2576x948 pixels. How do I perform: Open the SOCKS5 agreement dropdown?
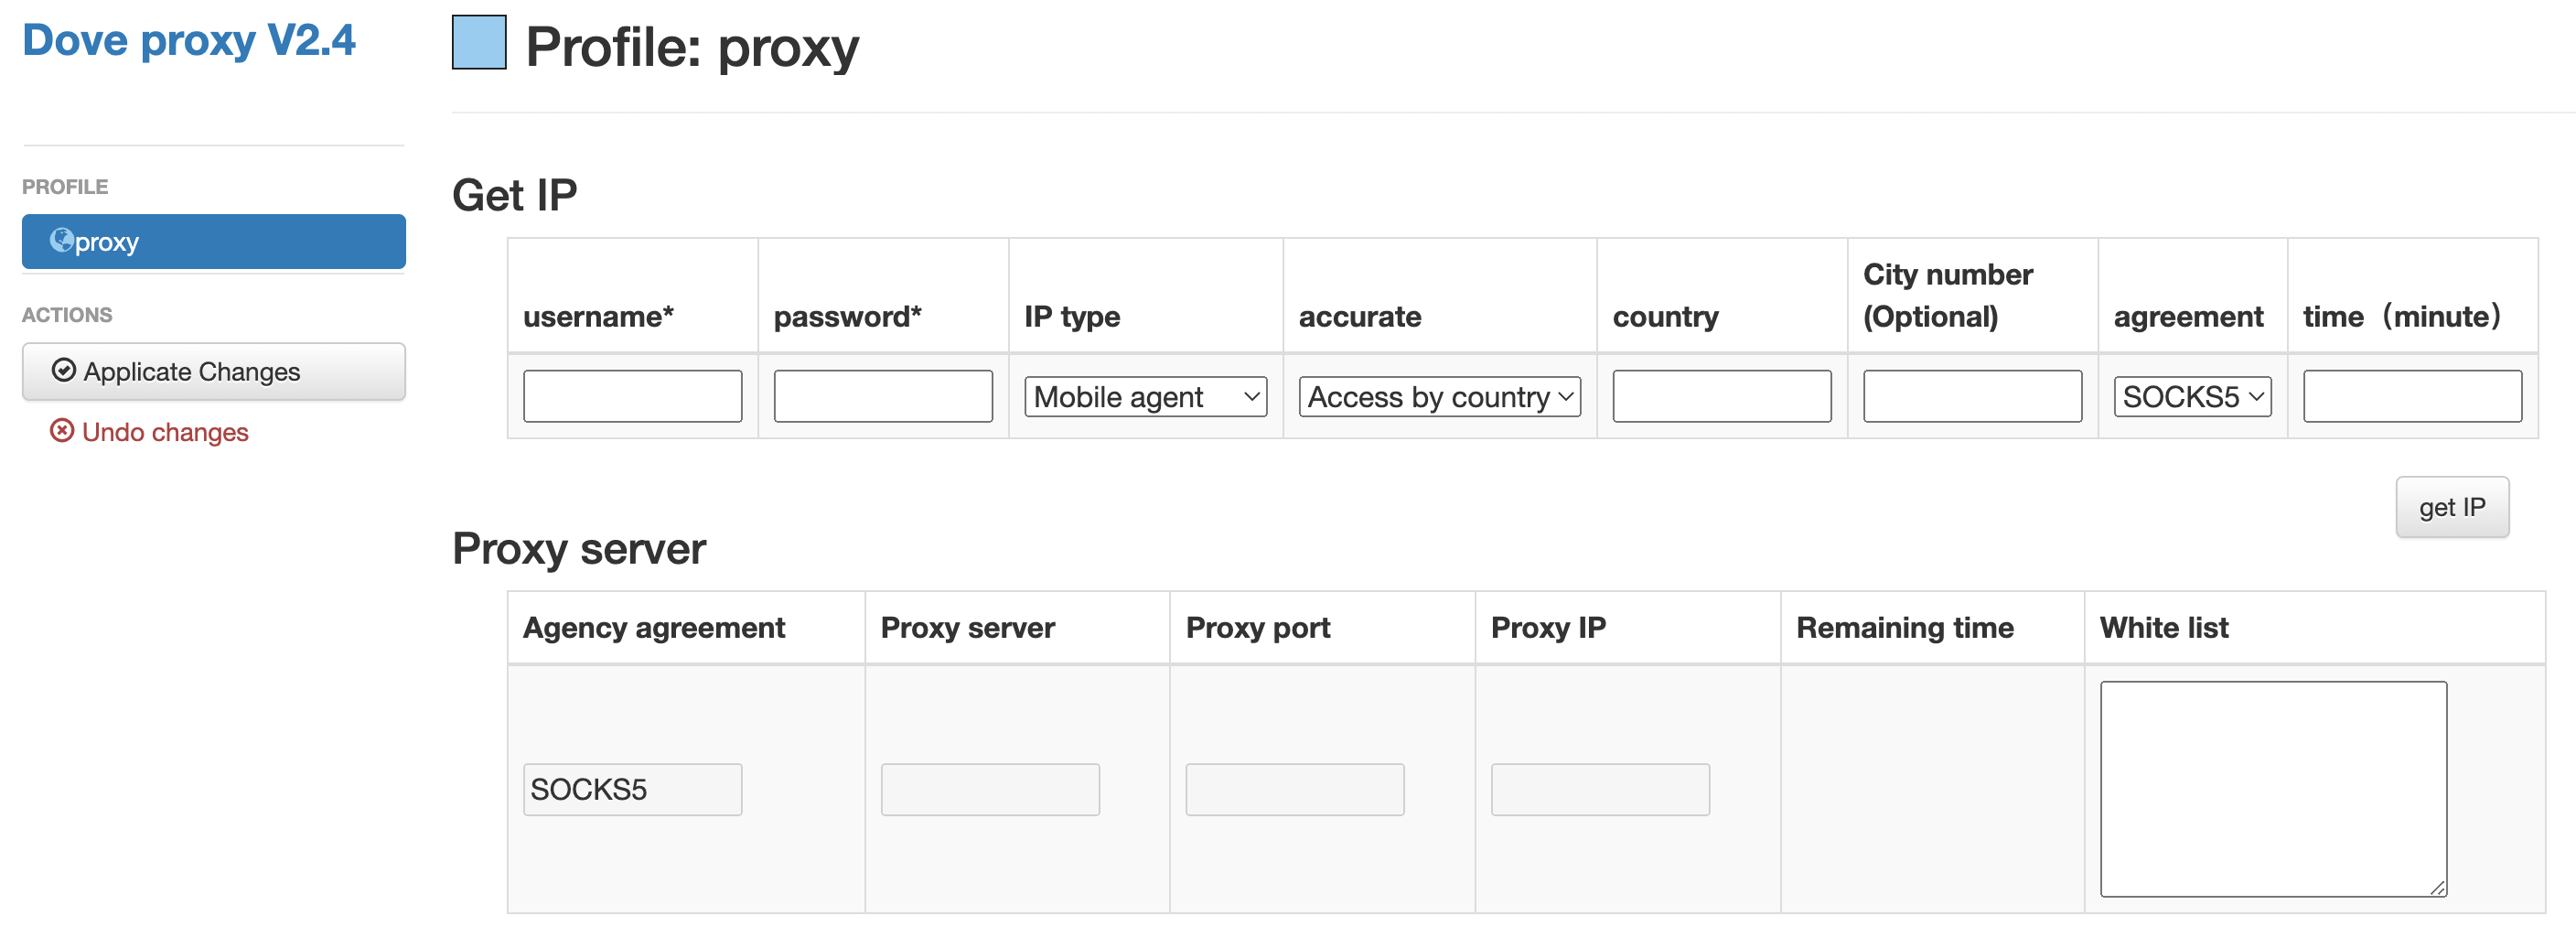(2192, 397)
